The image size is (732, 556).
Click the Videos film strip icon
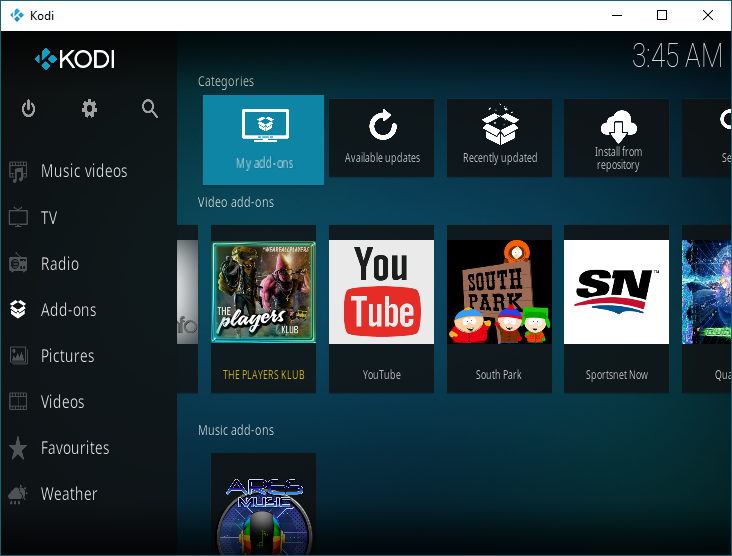[x=18, y=401]
